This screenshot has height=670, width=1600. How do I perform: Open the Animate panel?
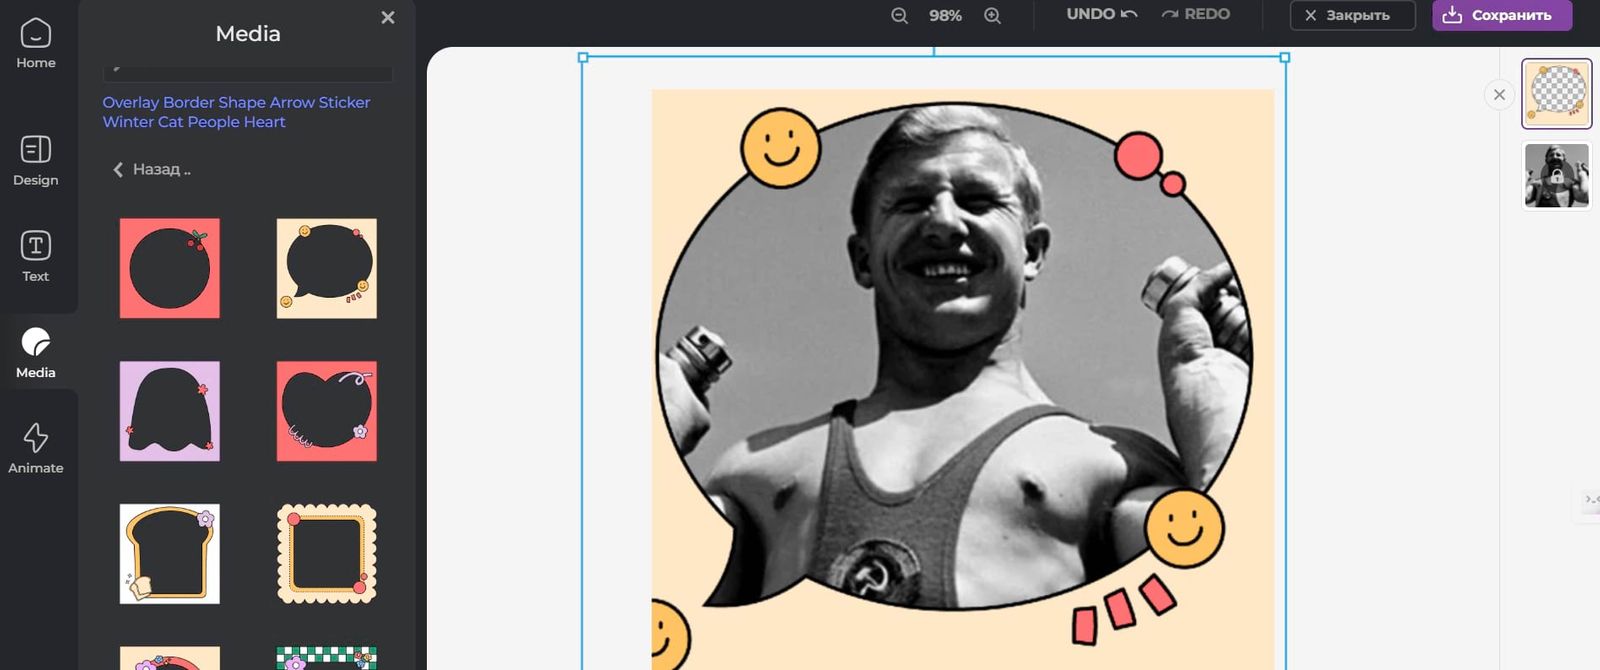36,448
